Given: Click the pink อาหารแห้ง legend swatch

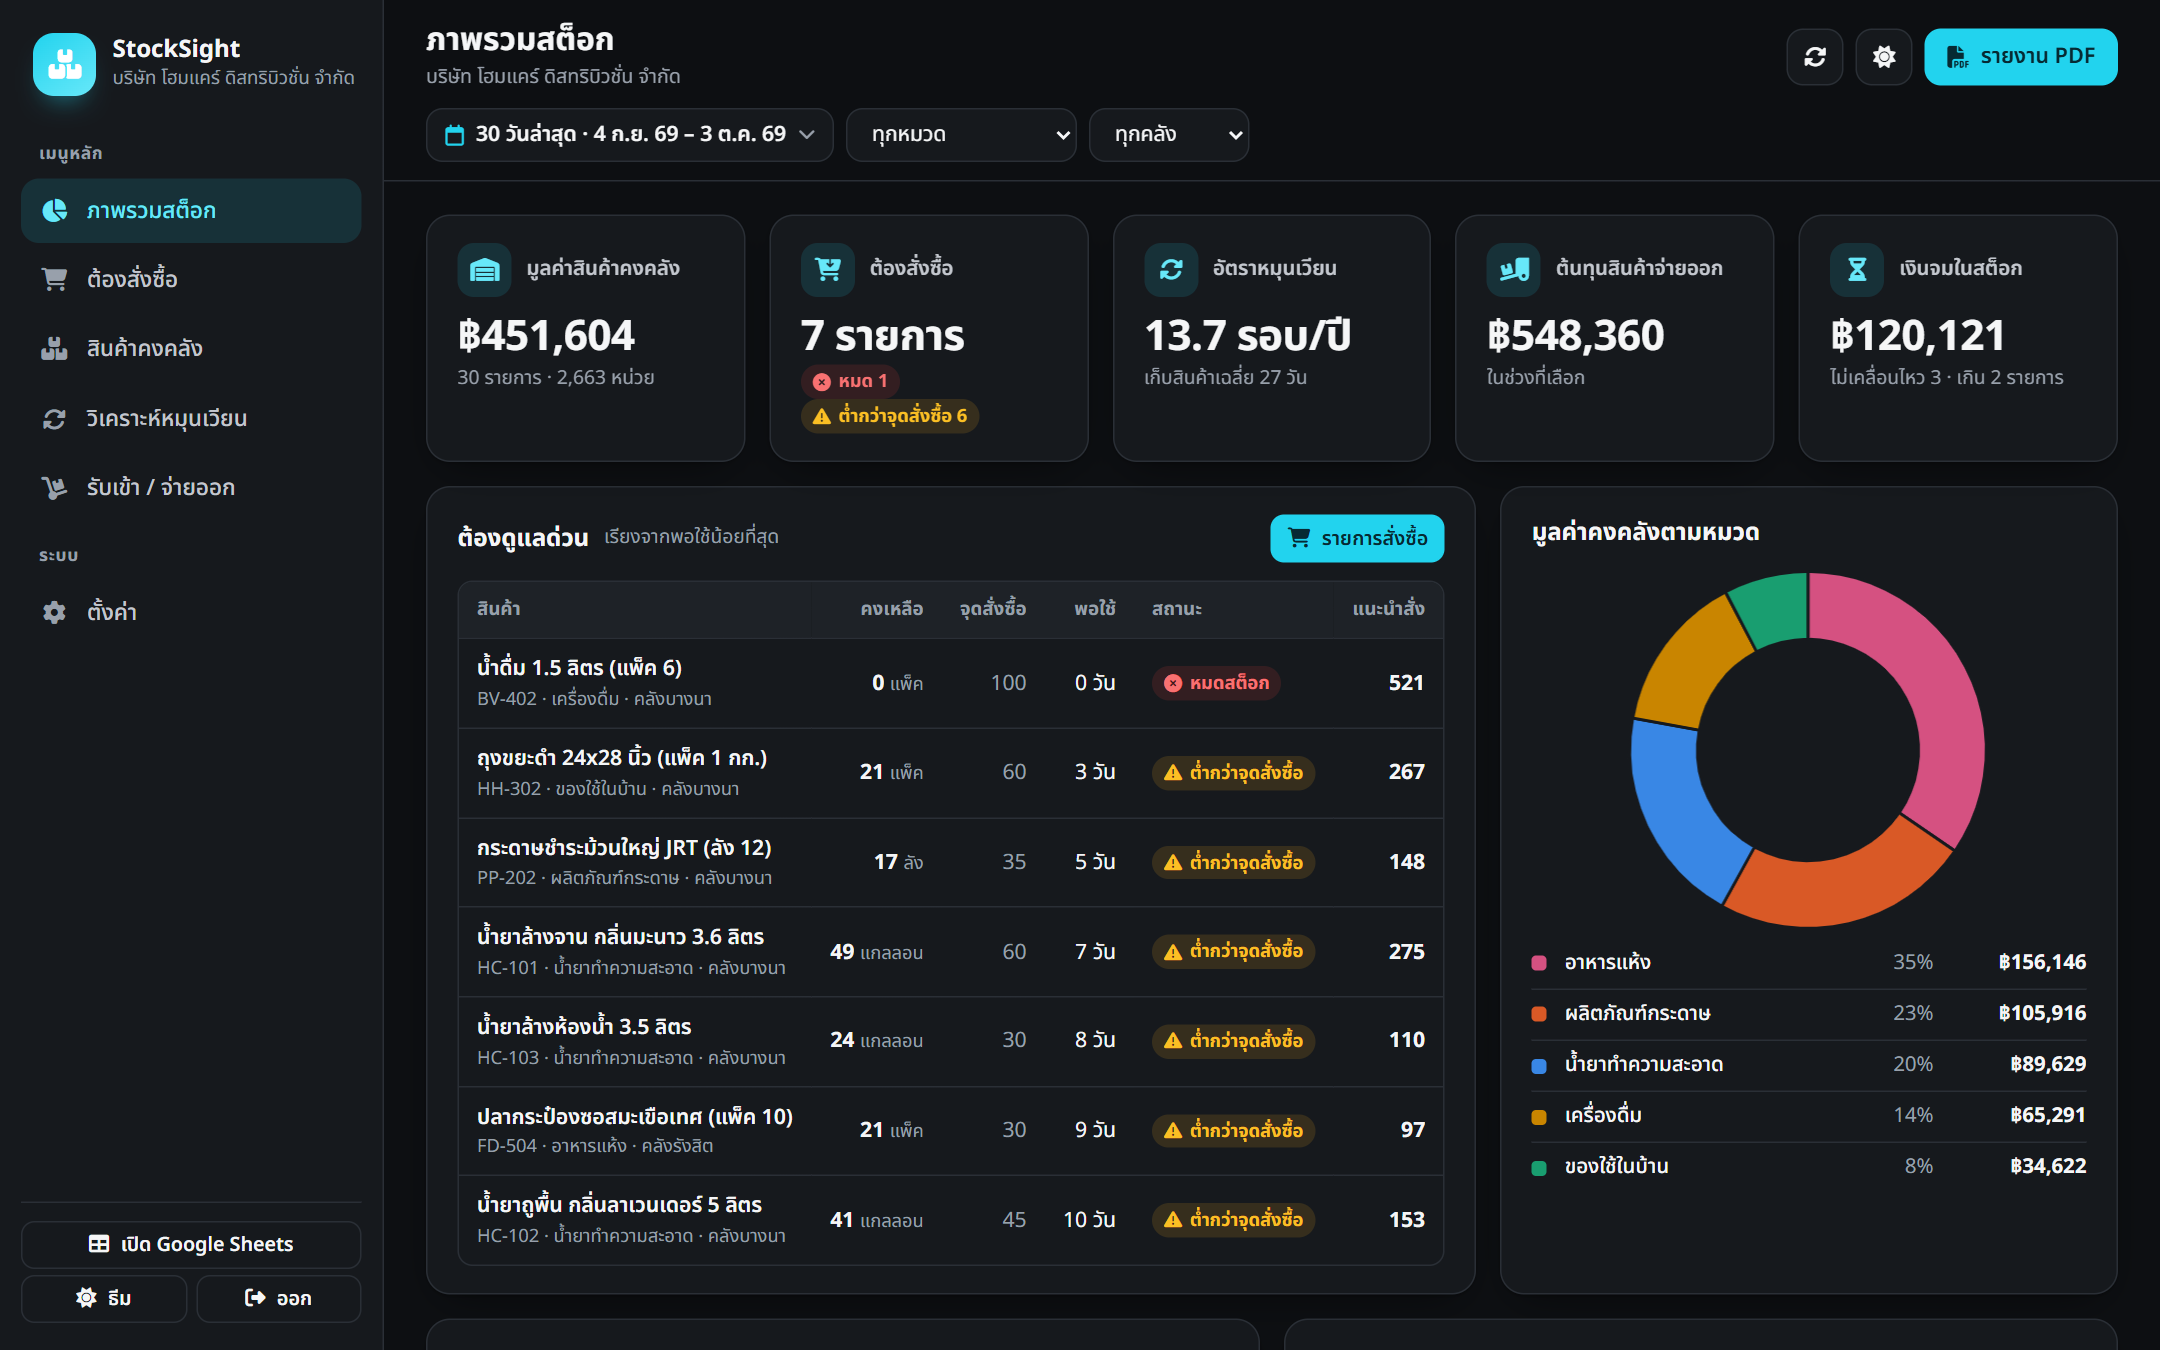Looking at the screenshot, I should [x=1539, y=963].
